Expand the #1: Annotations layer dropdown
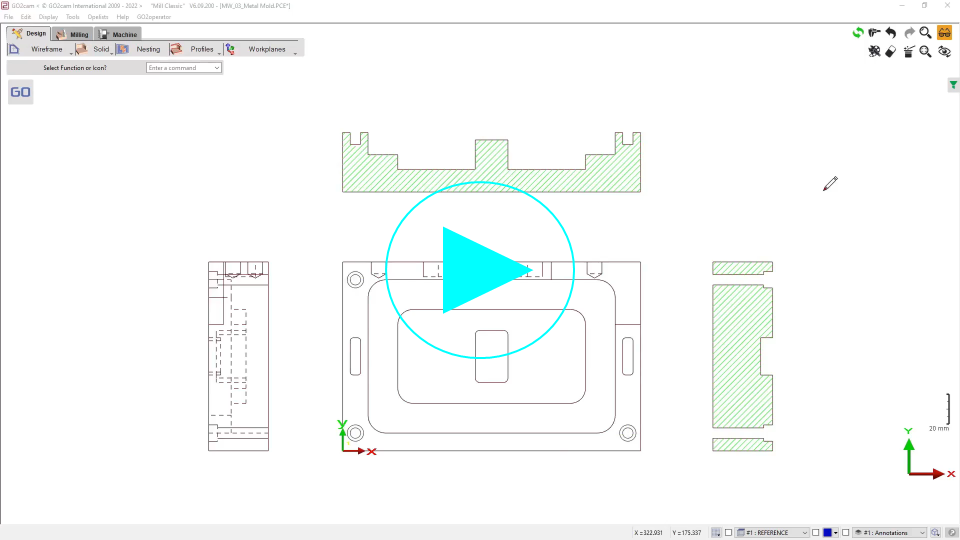This screenshot has width=960, height=540. coord(890,533)
